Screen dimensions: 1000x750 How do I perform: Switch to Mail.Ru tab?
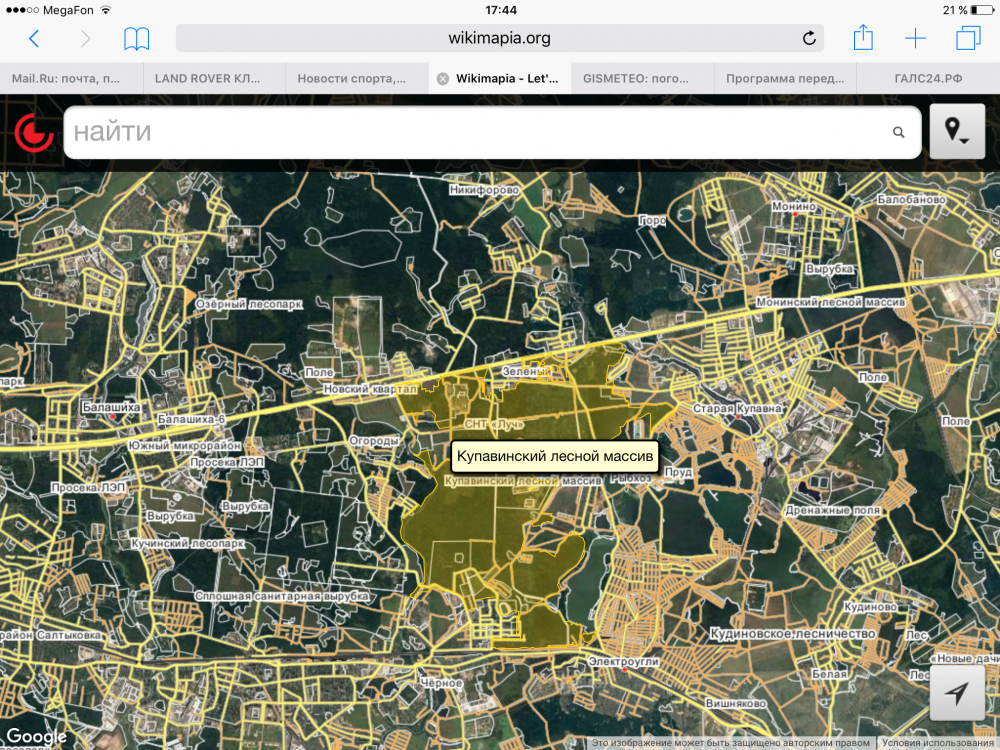point(70,78)
